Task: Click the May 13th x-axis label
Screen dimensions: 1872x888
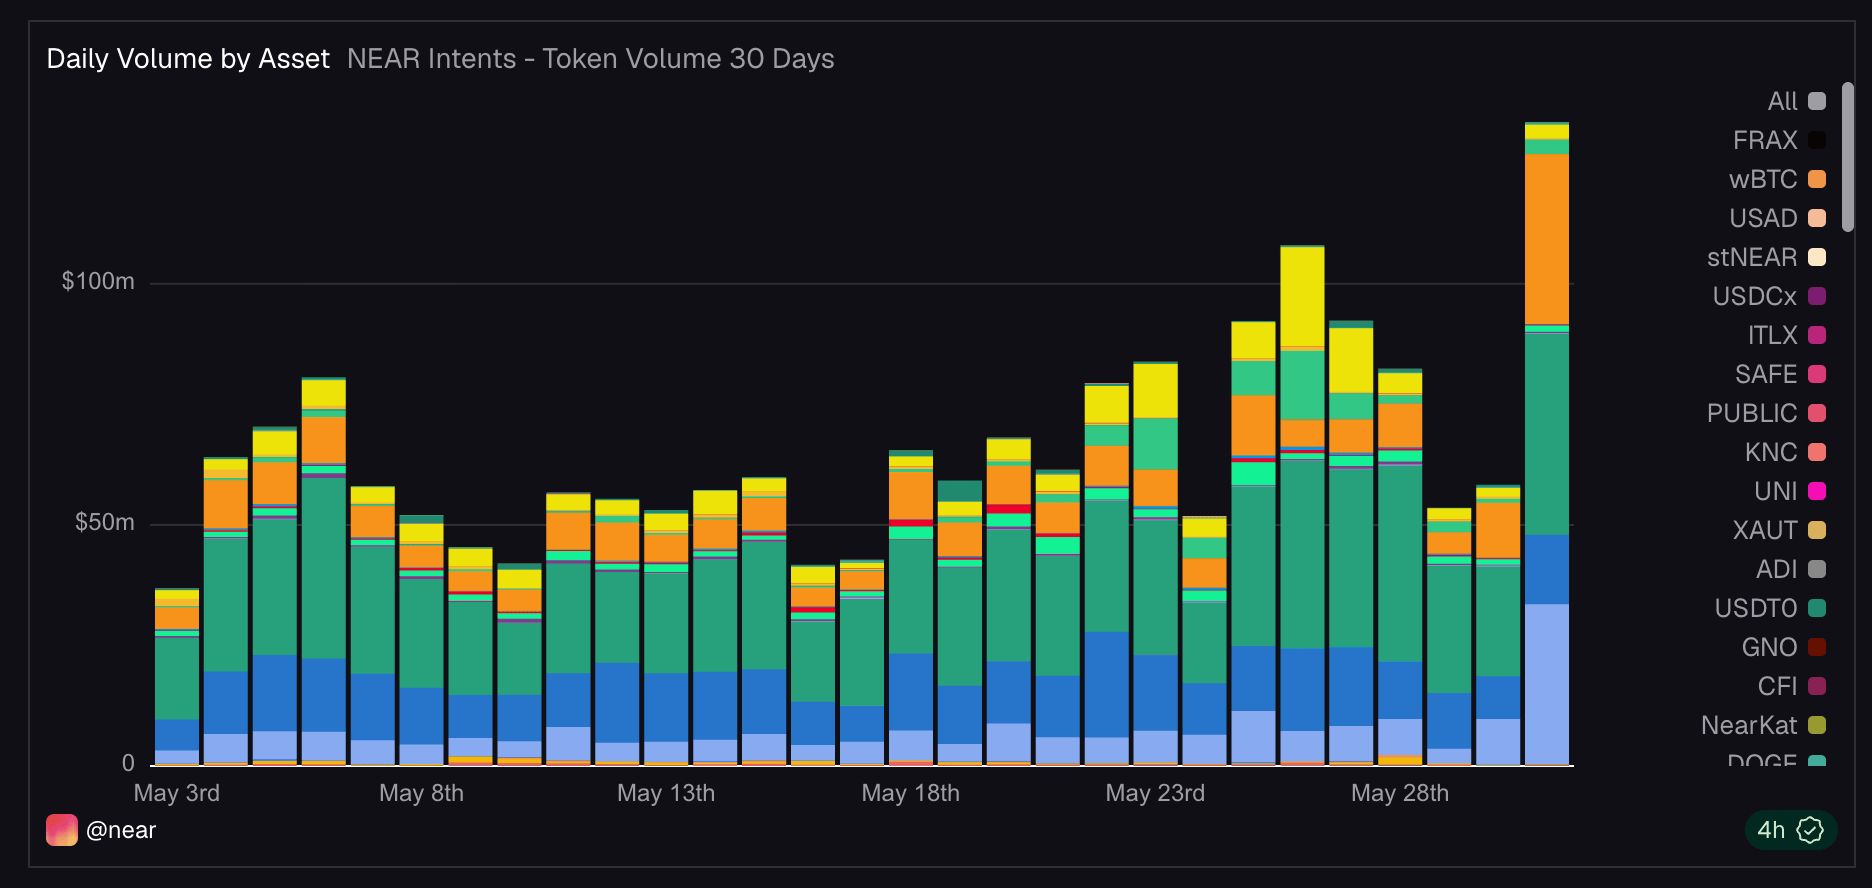Action: (666, 793)
